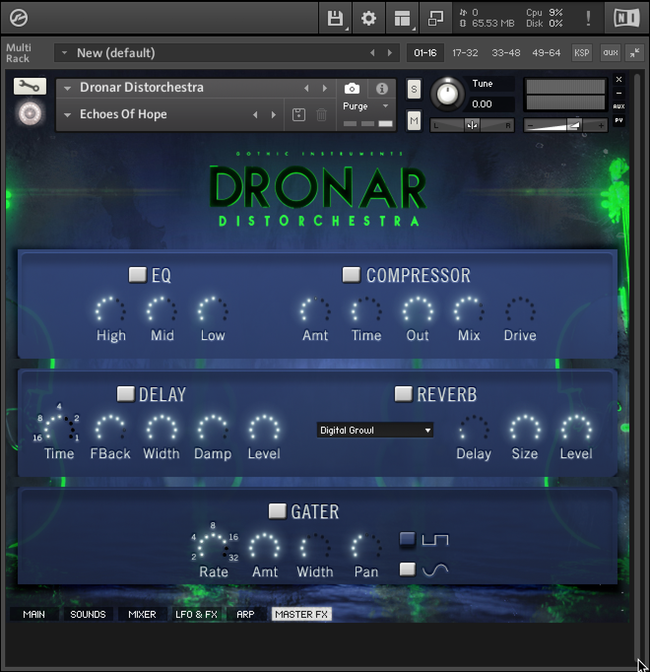The height and width of the screenshot is (672, 650).
Task: Save snapshot with floppy disk icon
Action: pyautogui.click(x=299, y=115)
